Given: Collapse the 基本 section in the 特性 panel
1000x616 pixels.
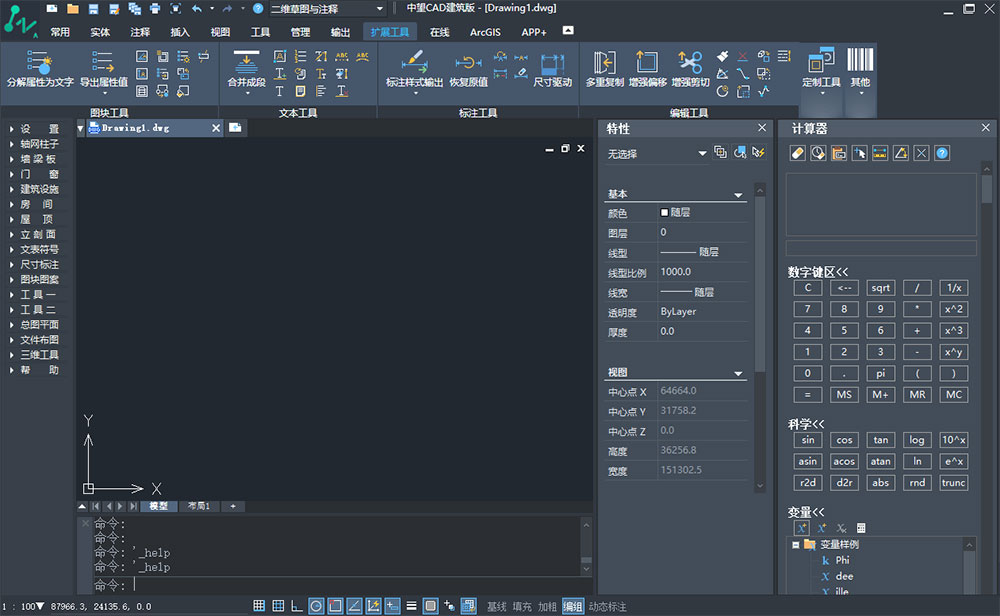Looking at the screenshot, I should click(737, 193).
